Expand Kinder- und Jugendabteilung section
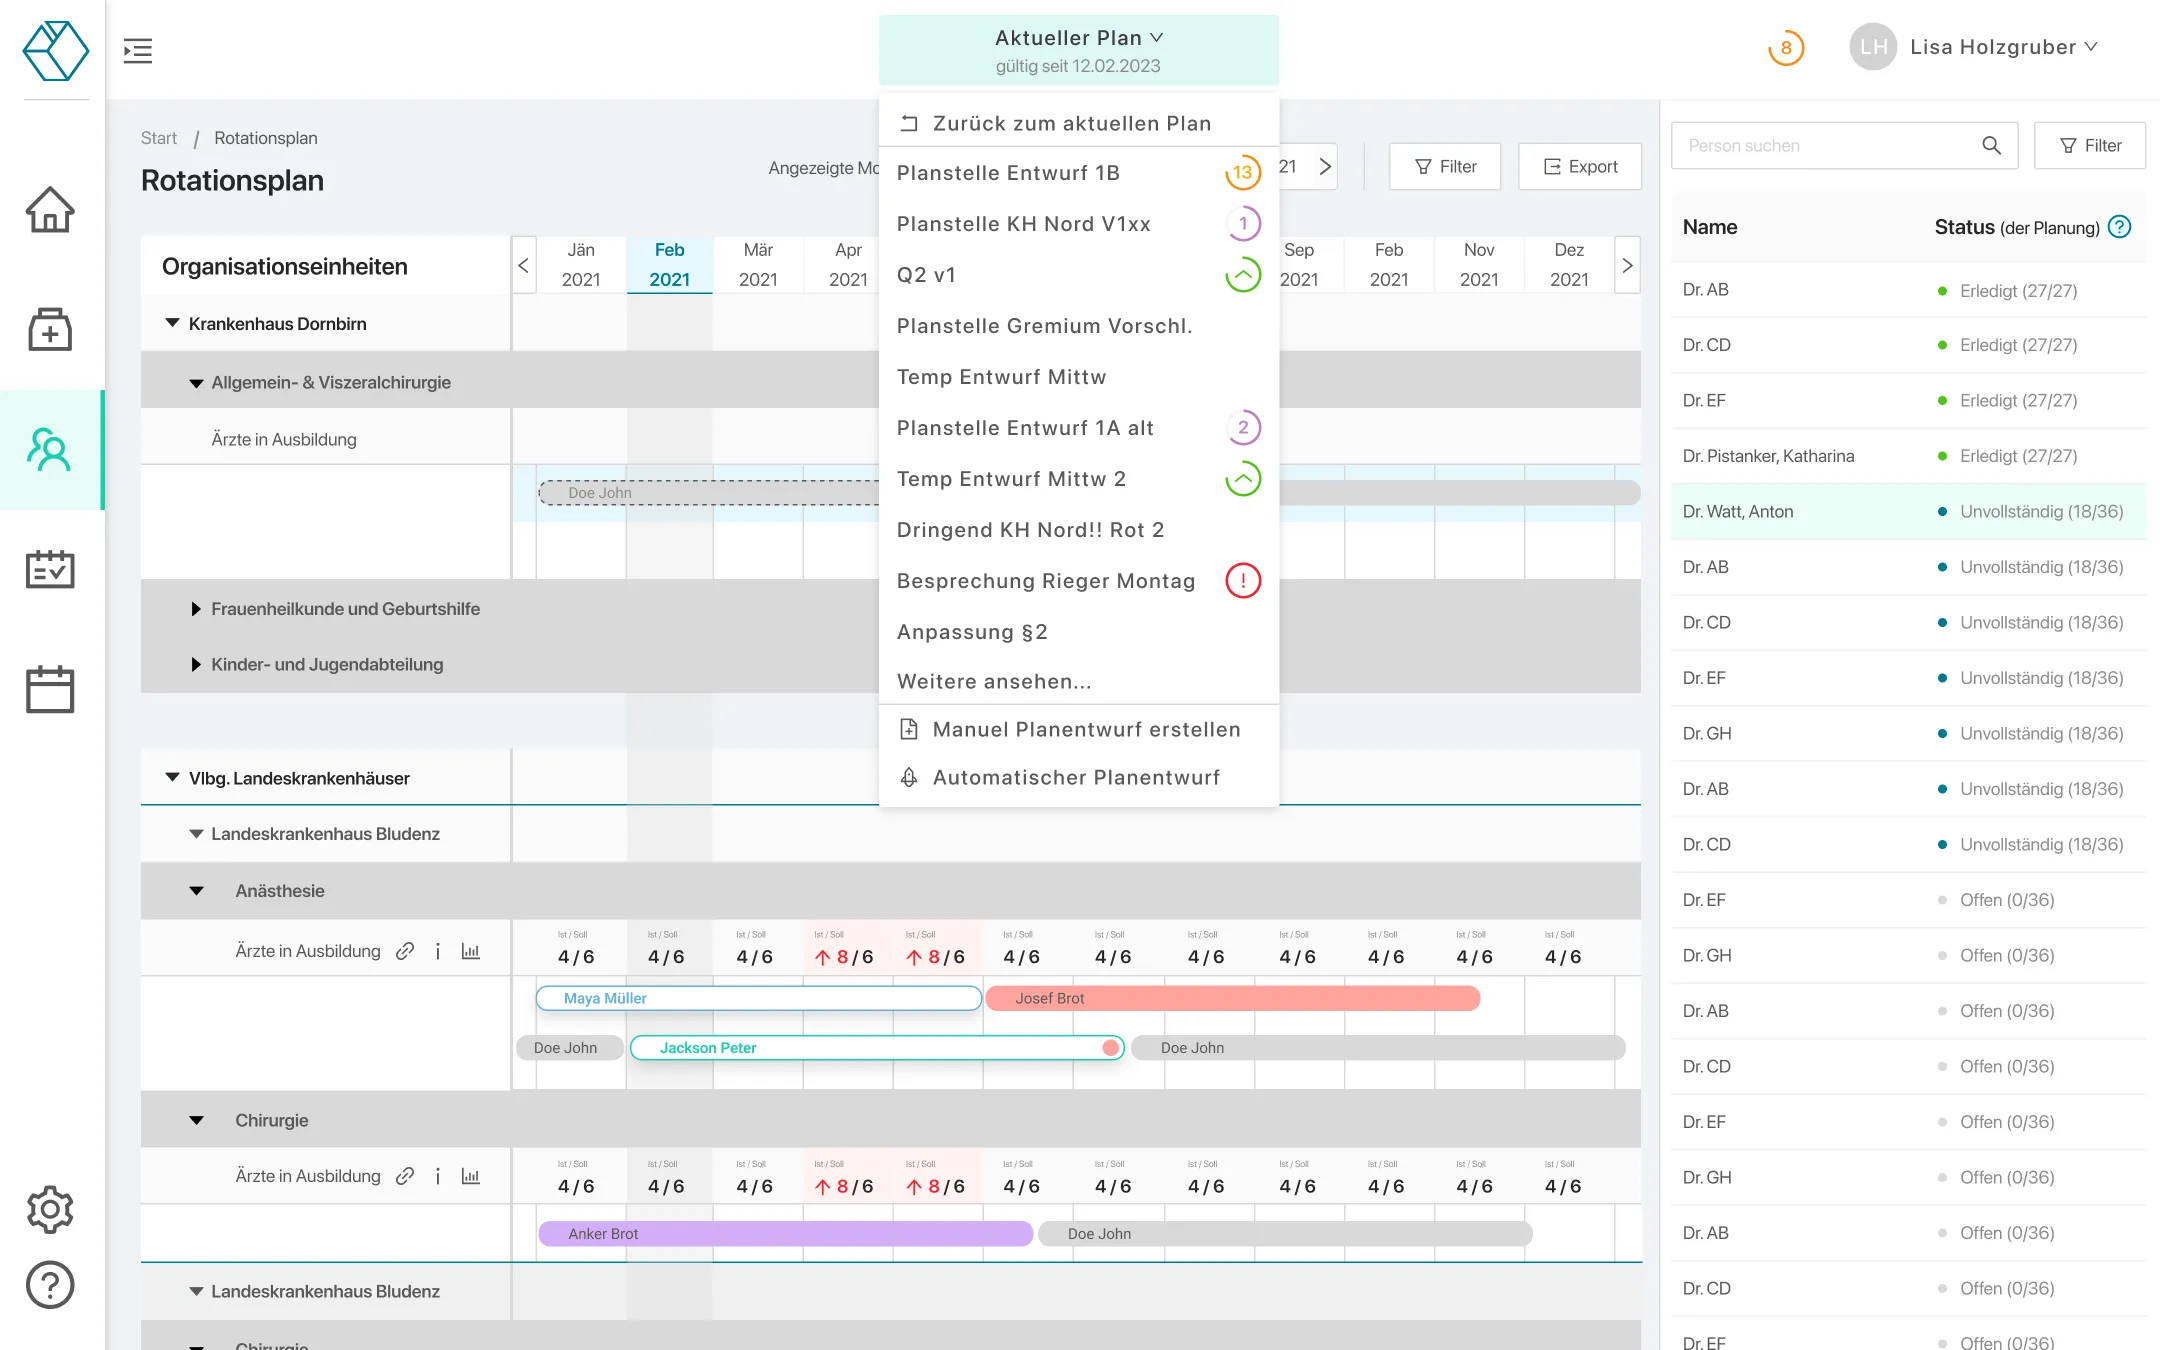The image size is (2160, 1350). click(x=196, y=665)
